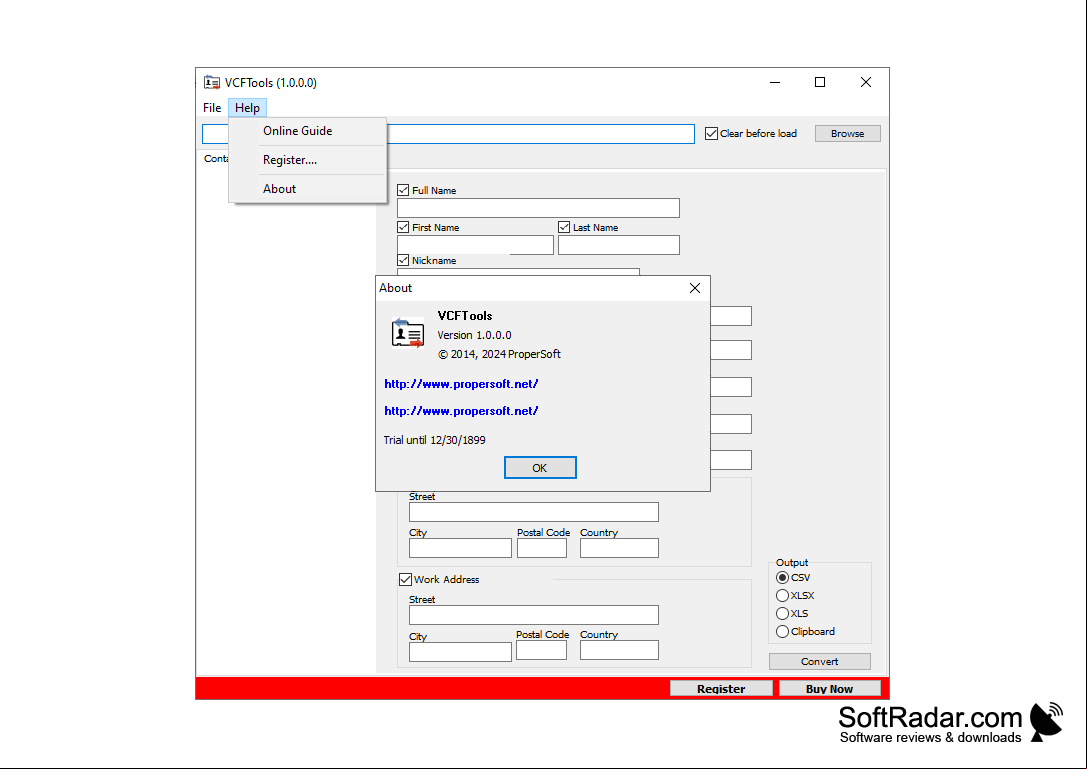The image size is (1087, 769).
Task: Uncheck the Nickname checkbox
Action: coord(403,260)
